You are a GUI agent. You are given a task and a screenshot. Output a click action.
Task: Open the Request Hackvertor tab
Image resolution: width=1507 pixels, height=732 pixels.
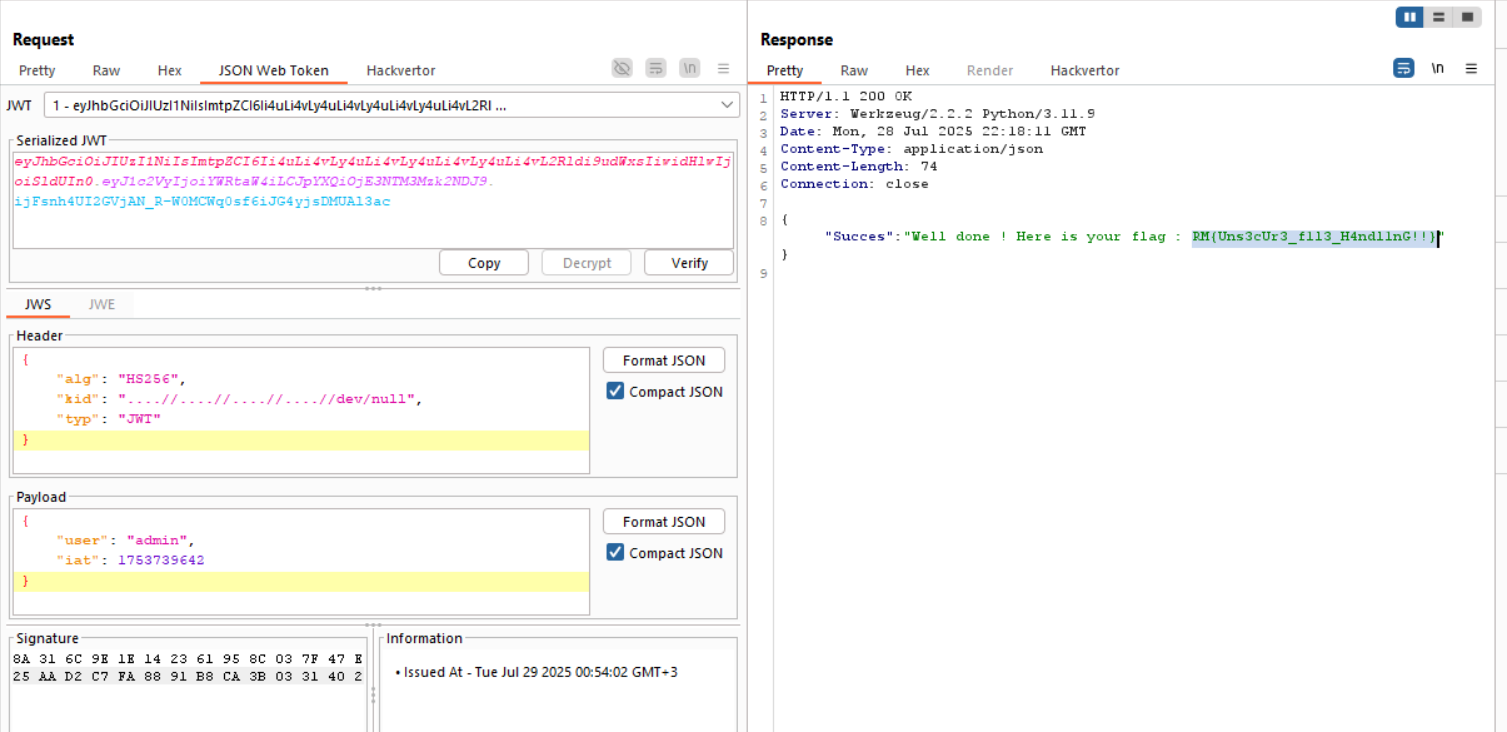tap(400, 71)
